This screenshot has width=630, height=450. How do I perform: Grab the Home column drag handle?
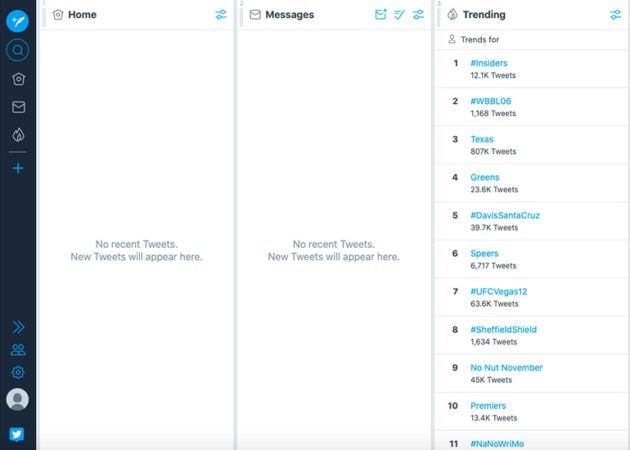point(44,15)
